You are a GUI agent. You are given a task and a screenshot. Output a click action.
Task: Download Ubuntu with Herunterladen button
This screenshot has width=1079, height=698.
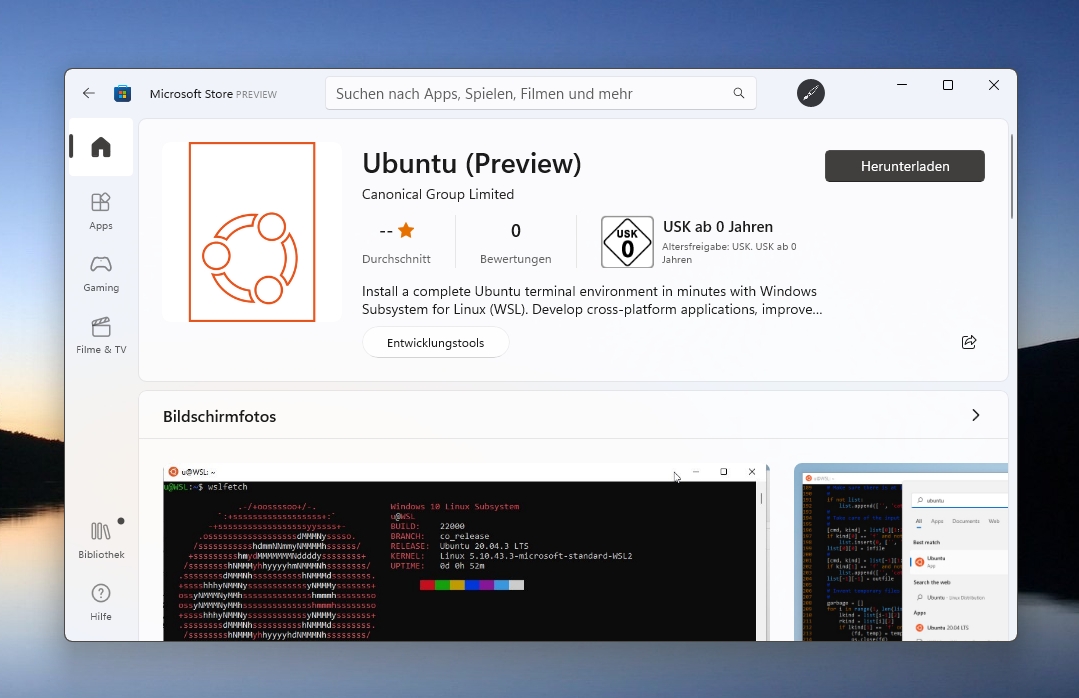tap(905, 166)
